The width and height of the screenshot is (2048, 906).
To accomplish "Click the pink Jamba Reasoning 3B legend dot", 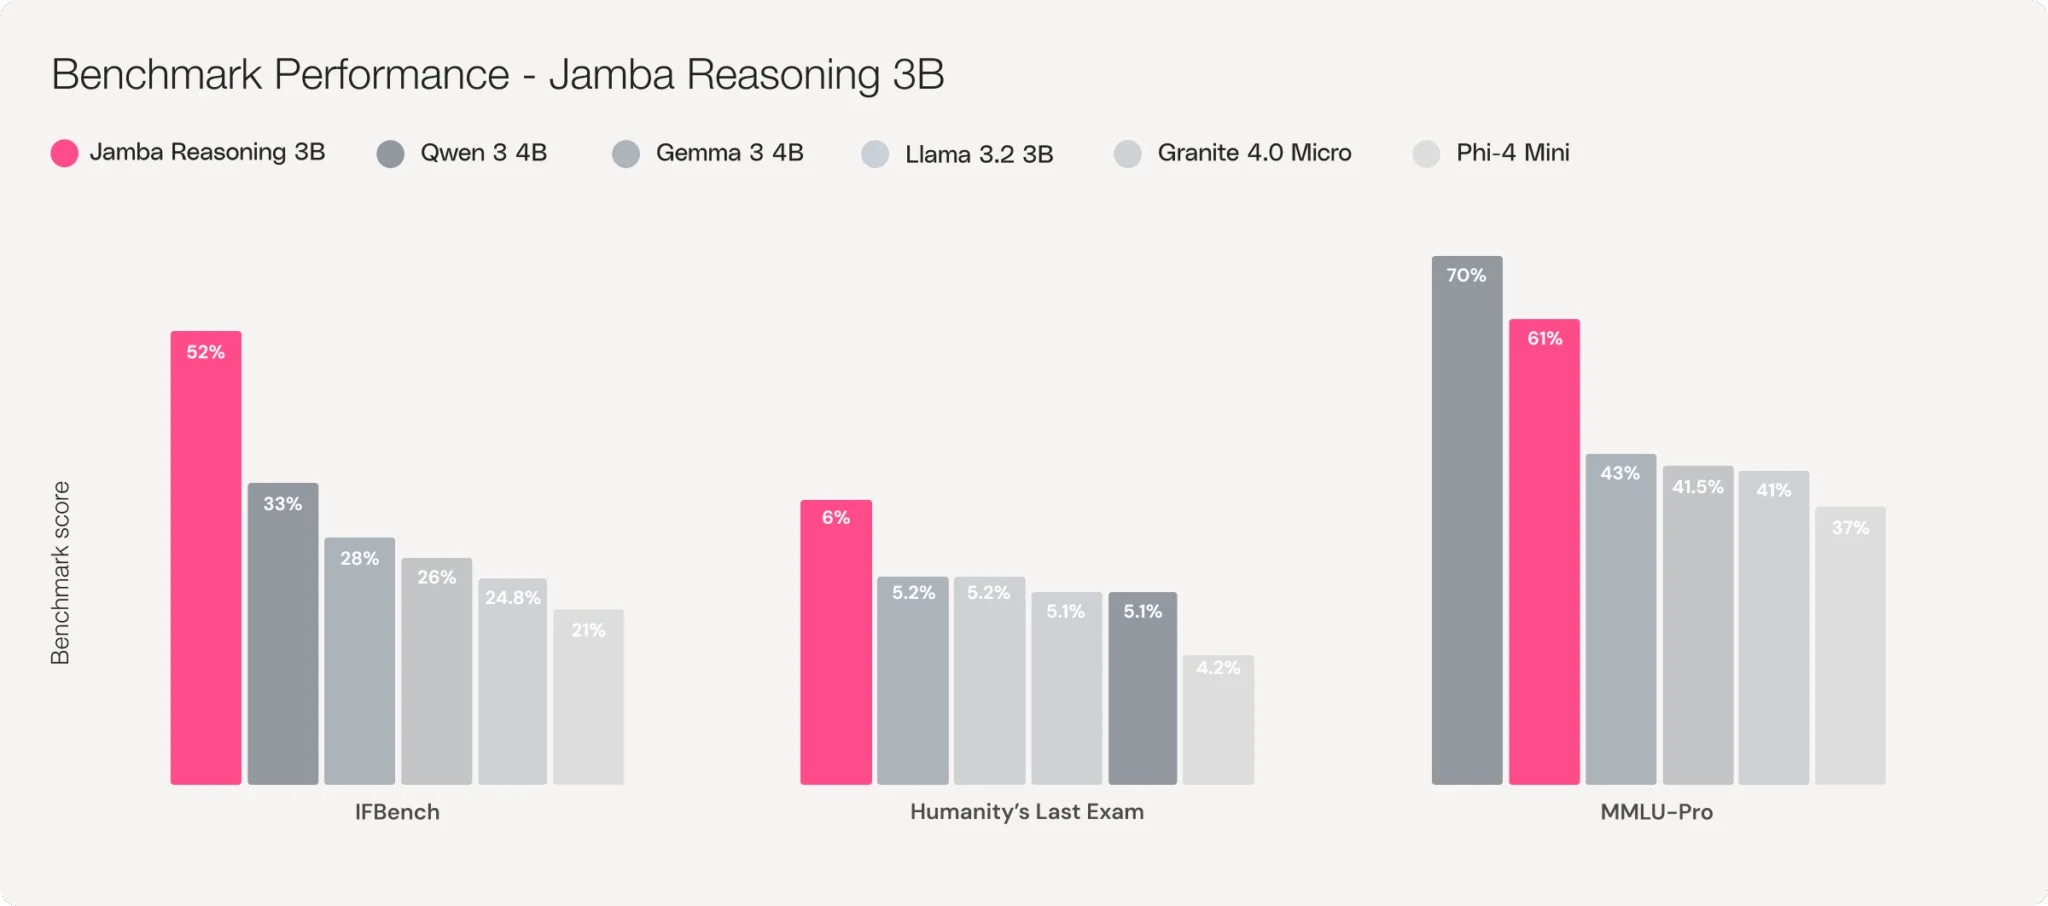I will [64, 153].
